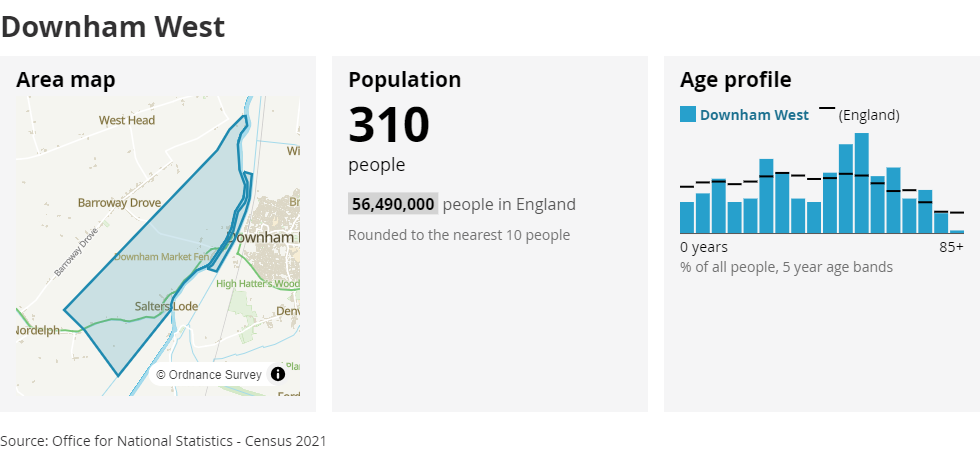The height and width of the screenshot is (462, 980).
Task: Click Salters Lode on the area map
Action: pyautogui.click(x=166, y=306)
